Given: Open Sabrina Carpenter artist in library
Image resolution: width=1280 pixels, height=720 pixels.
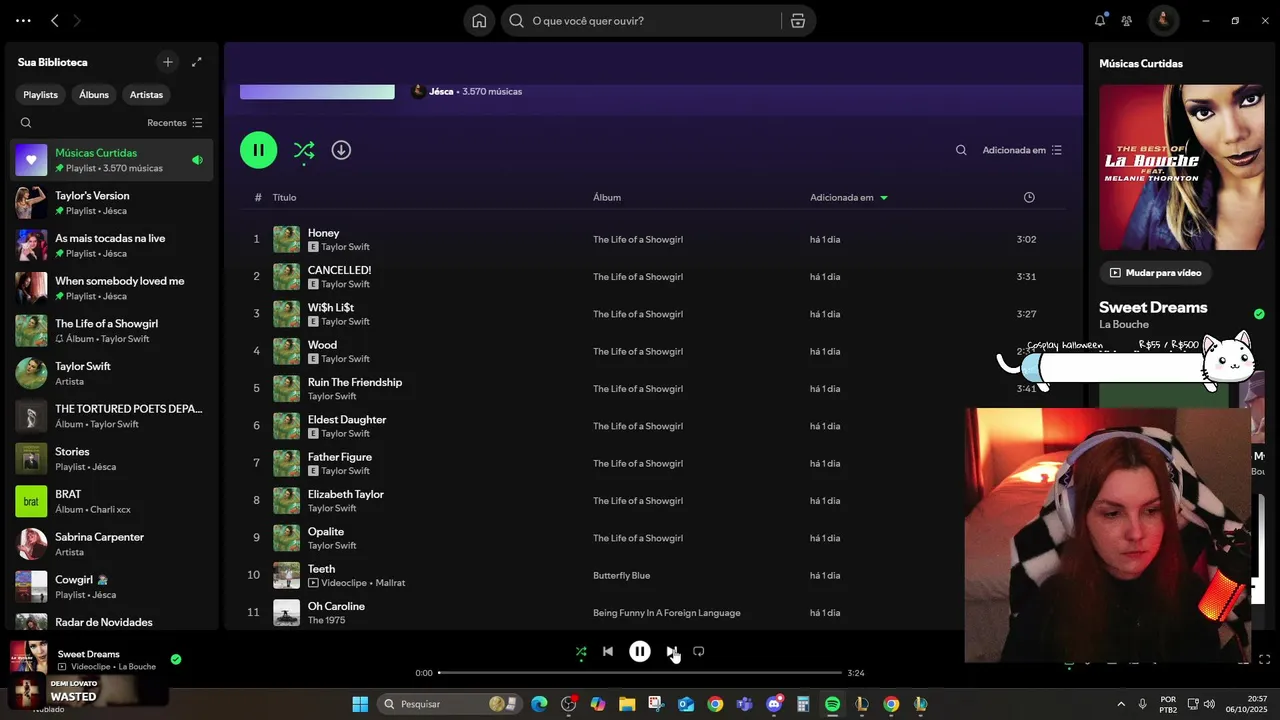Looking at the screenshot, I should coord(111,544).
